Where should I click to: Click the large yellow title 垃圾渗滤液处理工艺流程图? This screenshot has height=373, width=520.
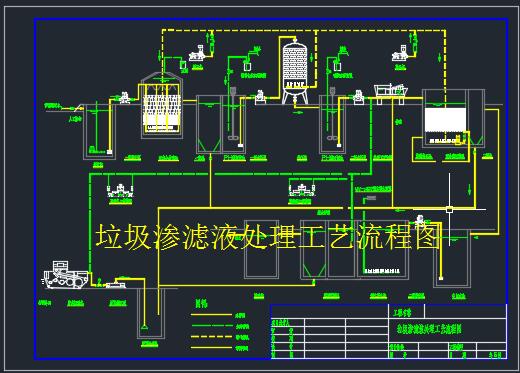(268, 237)
